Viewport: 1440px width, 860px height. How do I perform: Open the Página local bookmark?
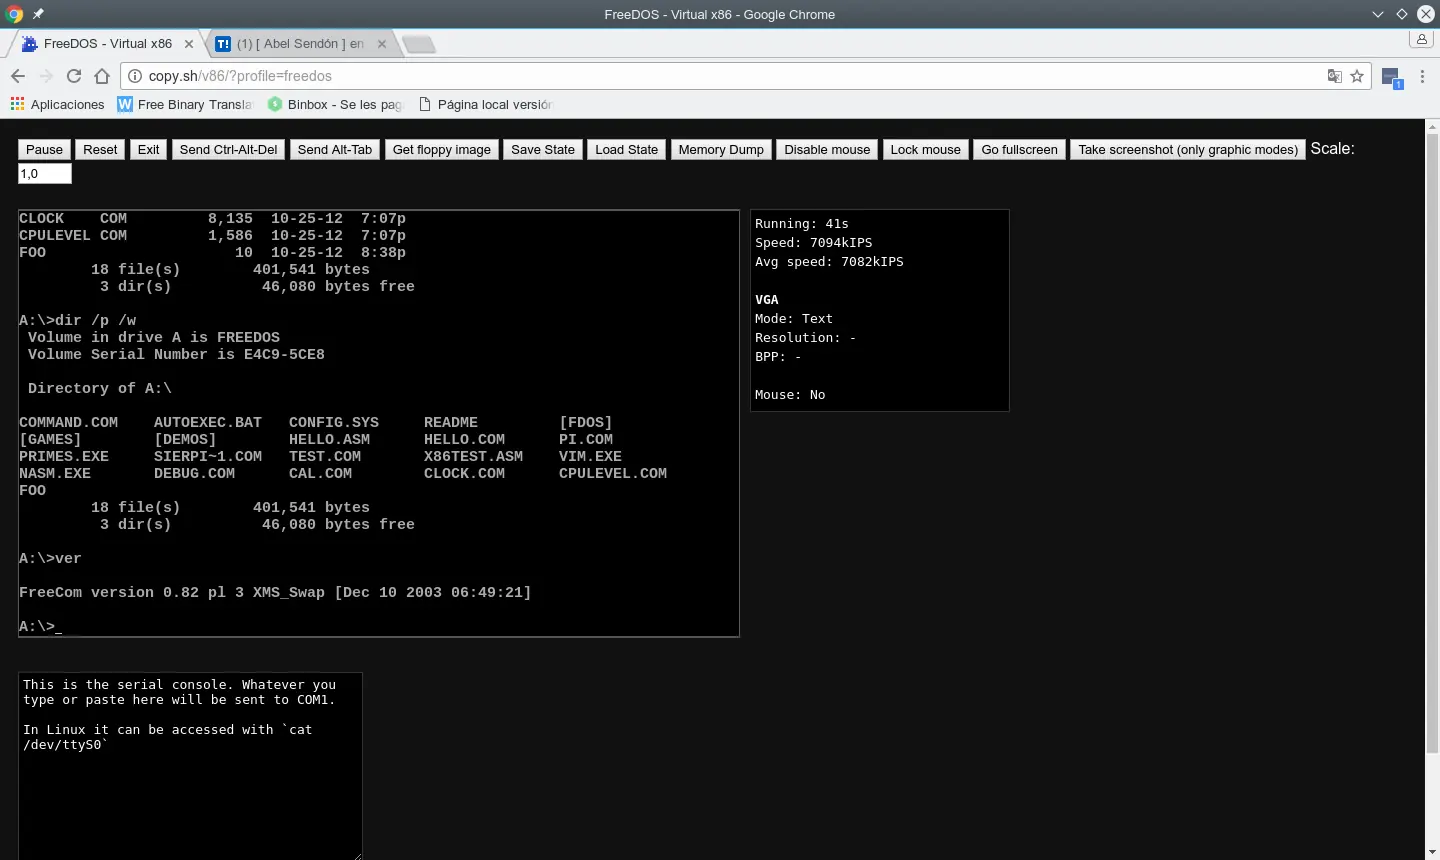click(x=485, y=104)
